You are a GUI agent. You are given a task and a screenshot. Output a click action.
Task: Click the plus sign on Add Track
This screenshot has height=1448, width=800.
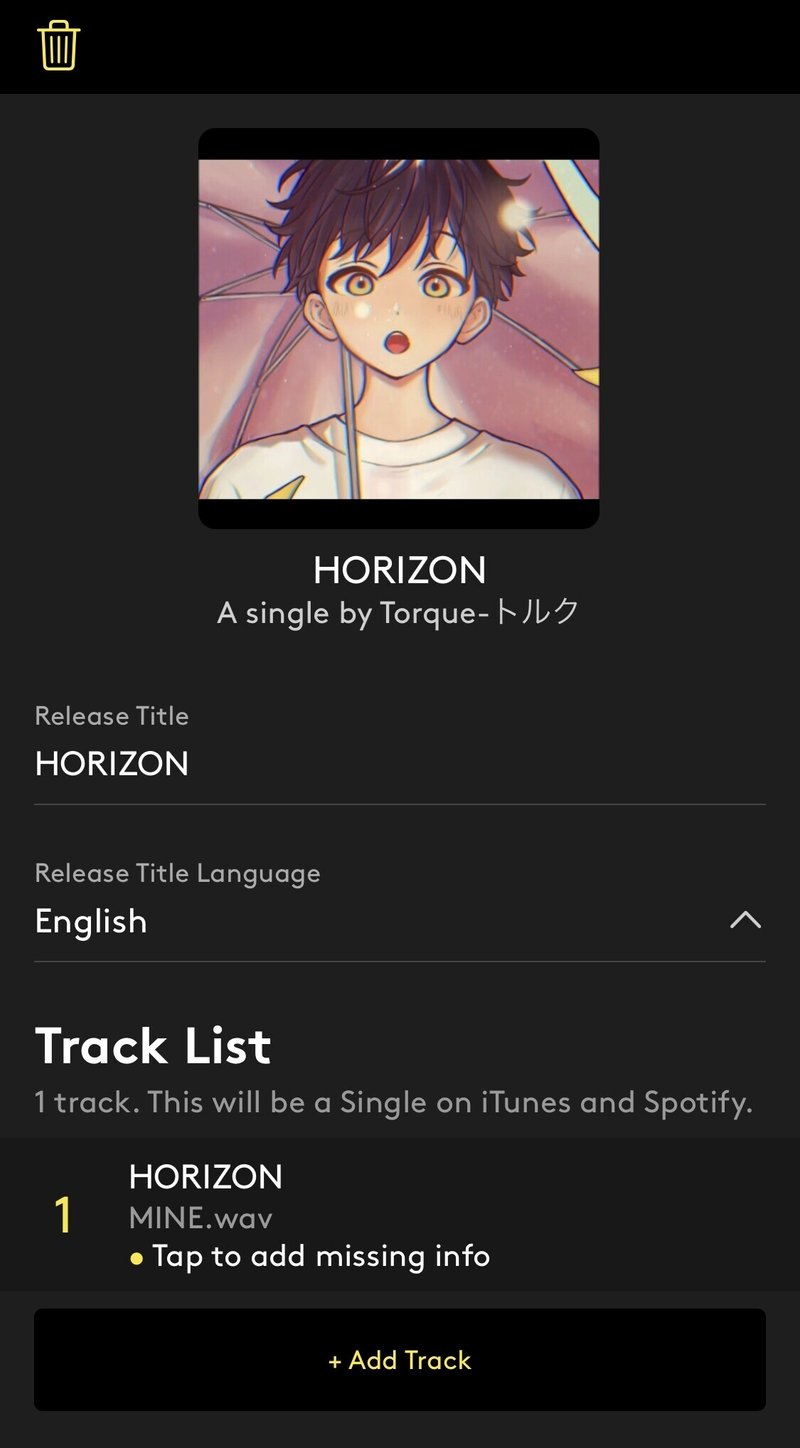point(335,1361)
